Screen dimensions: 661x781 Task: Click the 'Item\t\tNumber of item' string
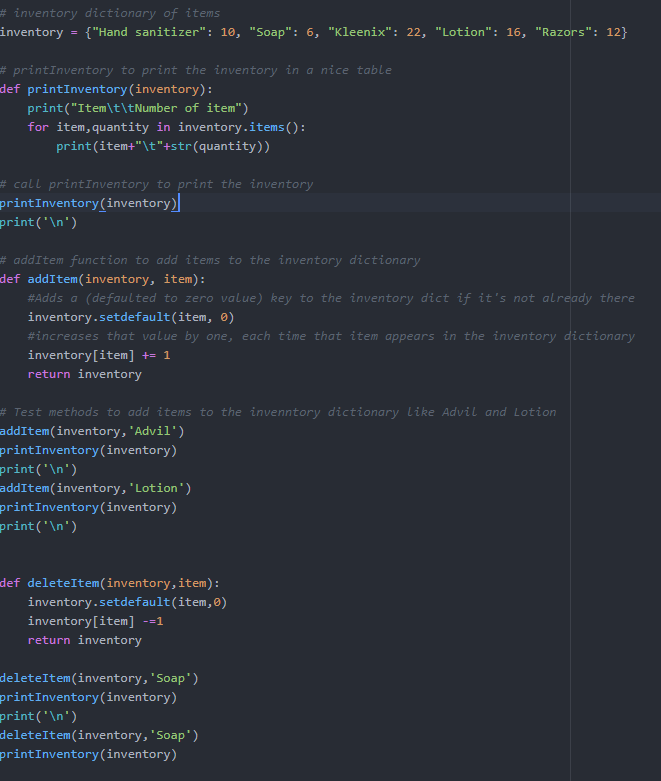point(156,108)
